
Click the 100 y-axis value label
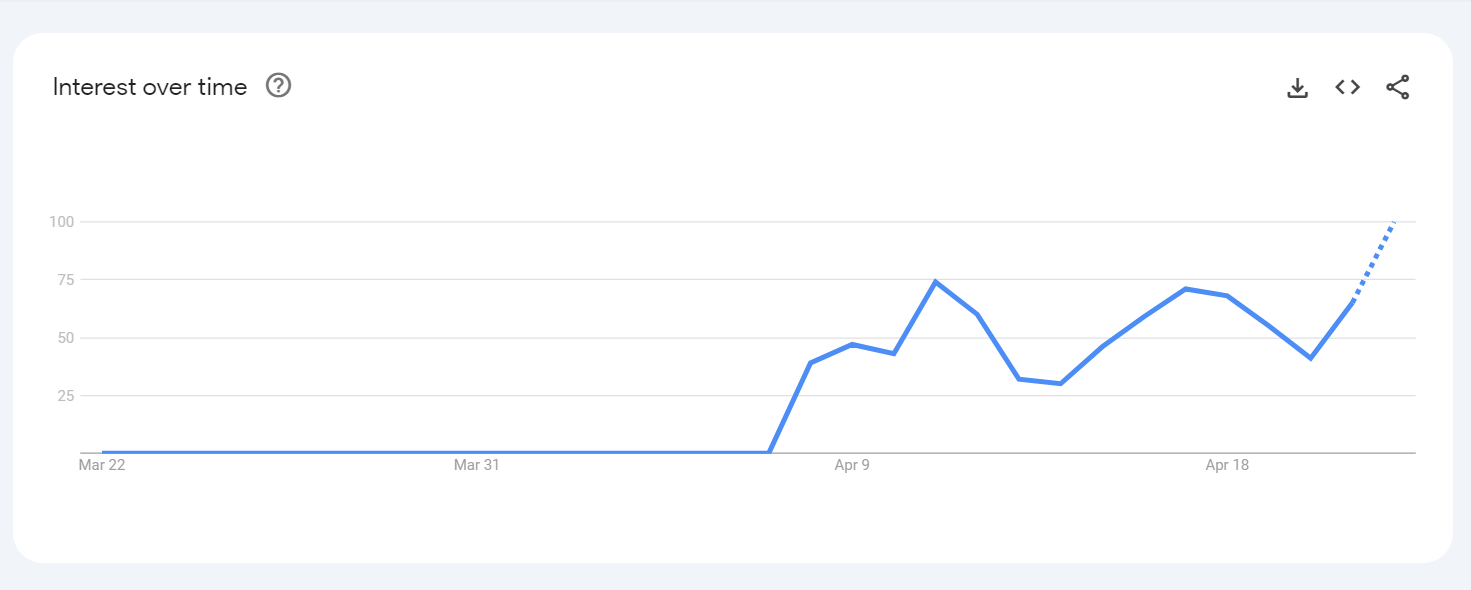[62, 221]
